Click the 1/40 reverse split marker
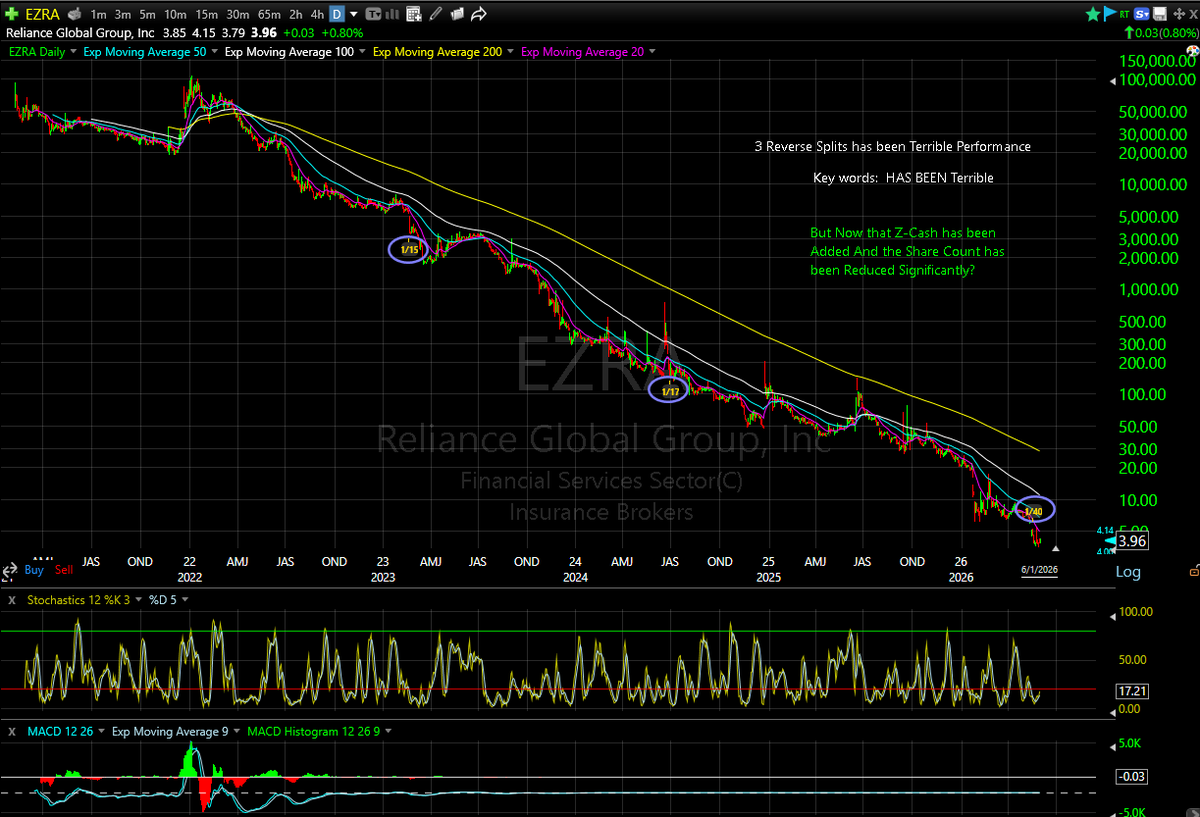1200x817 pixels. [1035, 511]
